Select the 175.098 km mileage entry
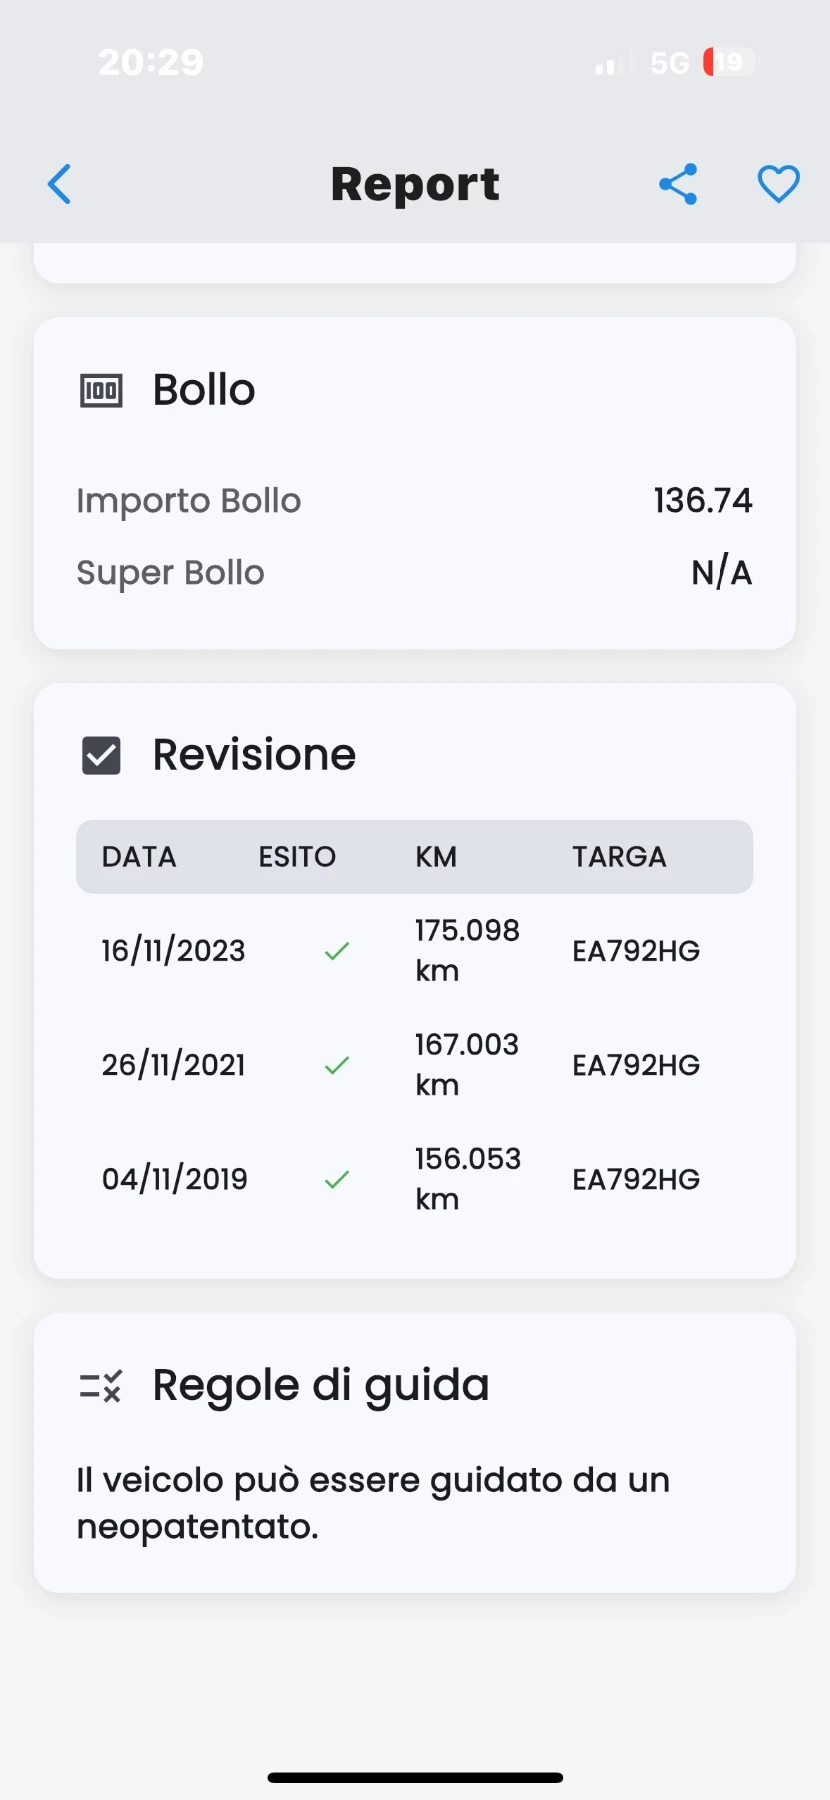Screen dimensions: 830x1800 (x=467, y=950)
